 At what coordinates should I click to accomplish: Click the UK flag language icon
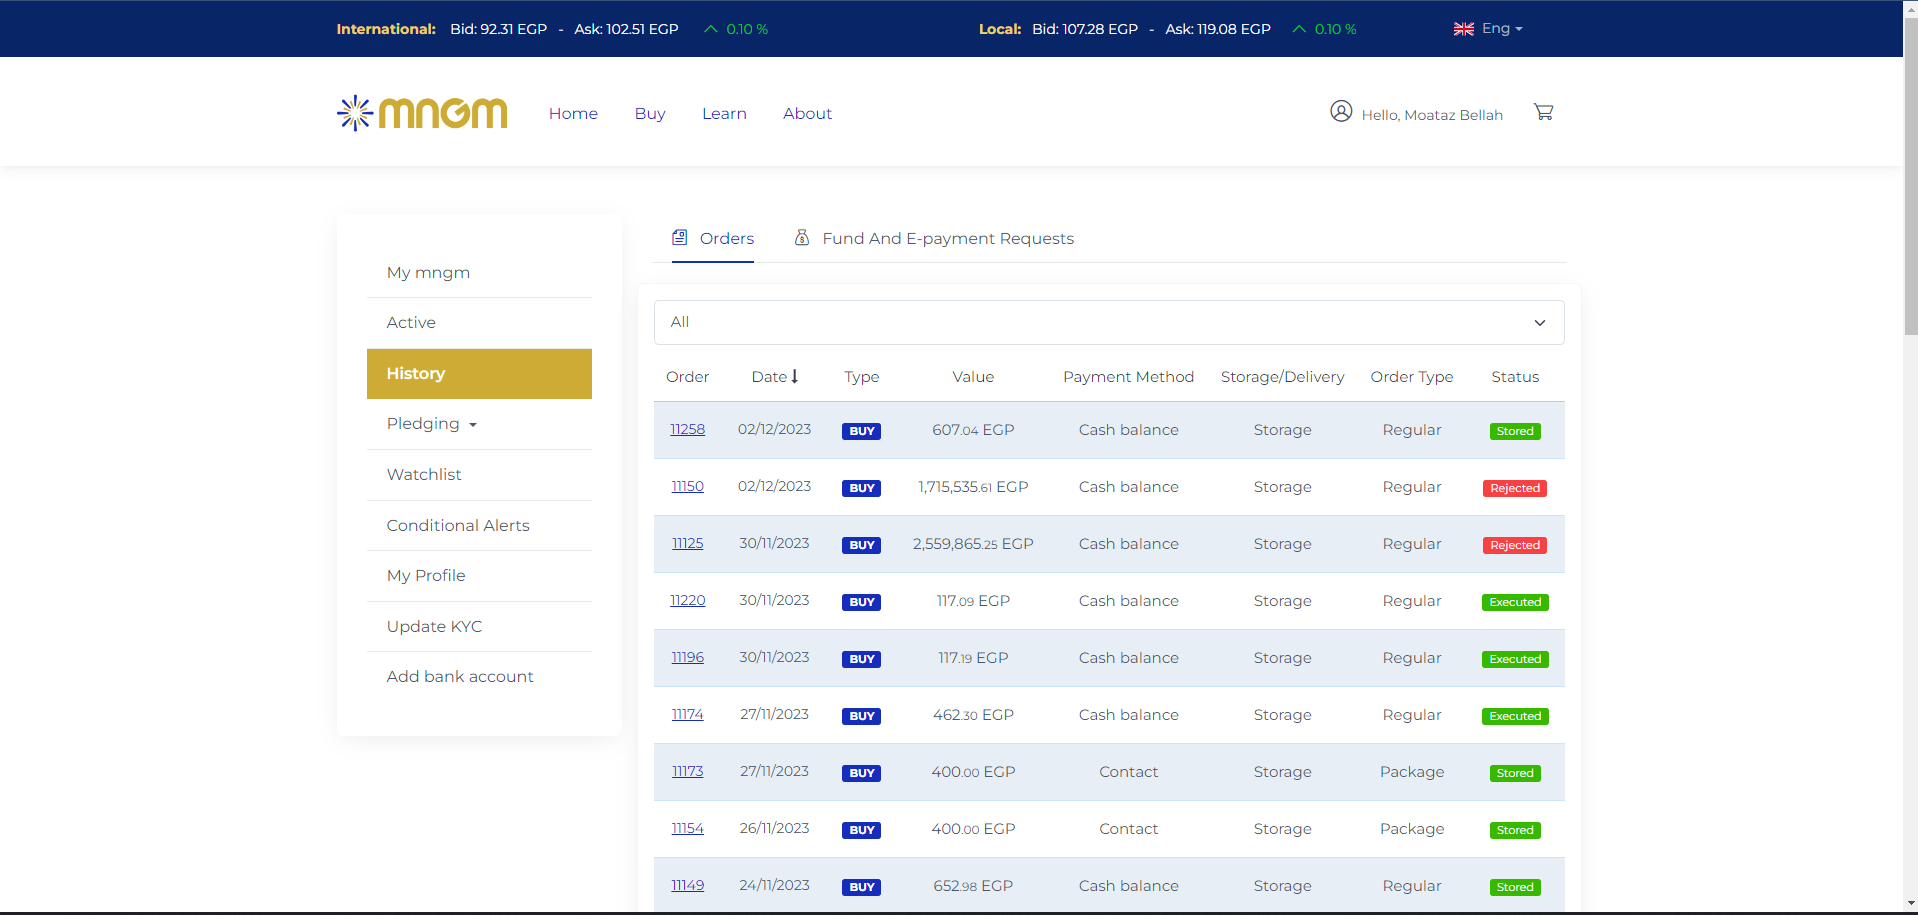(1463, 29)
